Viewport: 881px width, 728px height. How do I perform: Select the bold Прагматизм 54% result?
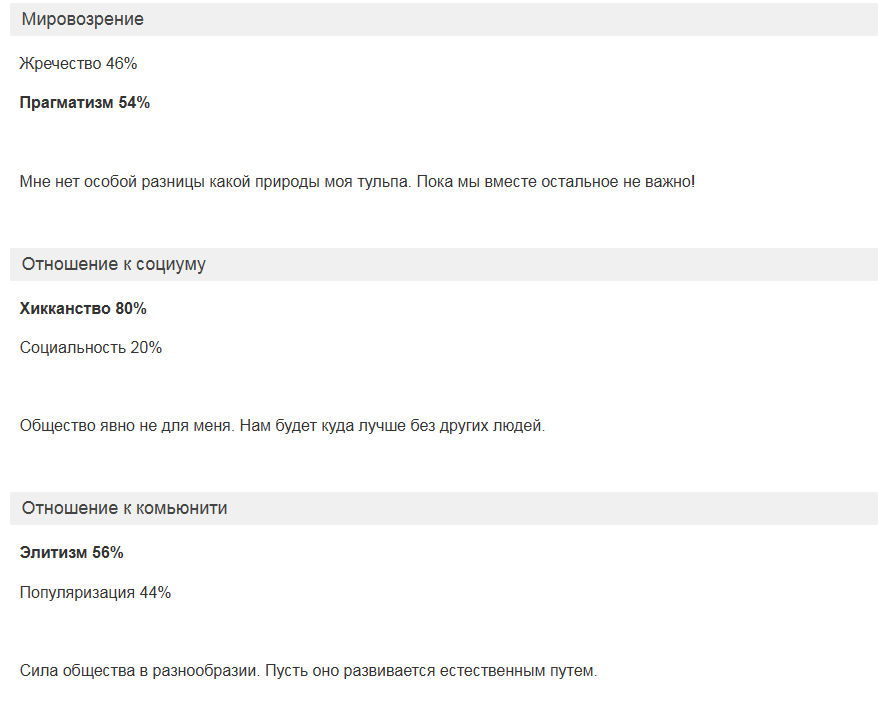tap(85, 103)
